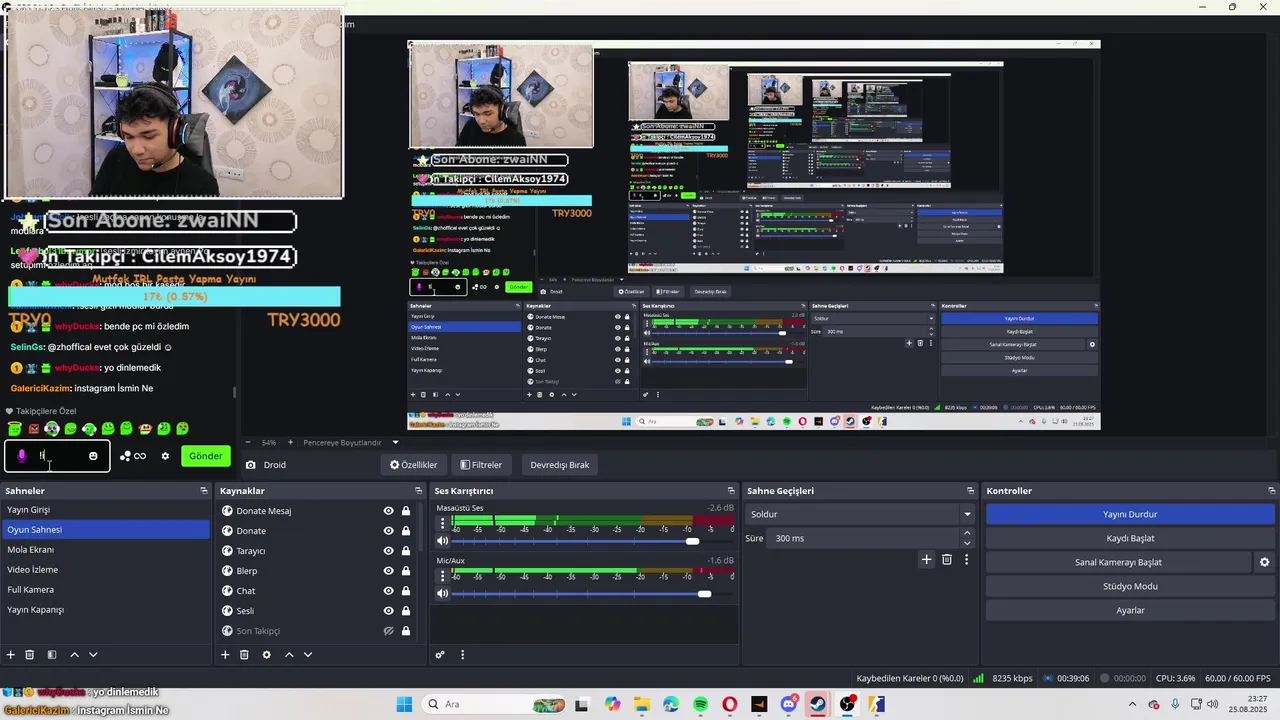Screen dimensions: 1280x720
Task: Float the Ses Karıştırıcı dock icon
Action: coord(733,491)
